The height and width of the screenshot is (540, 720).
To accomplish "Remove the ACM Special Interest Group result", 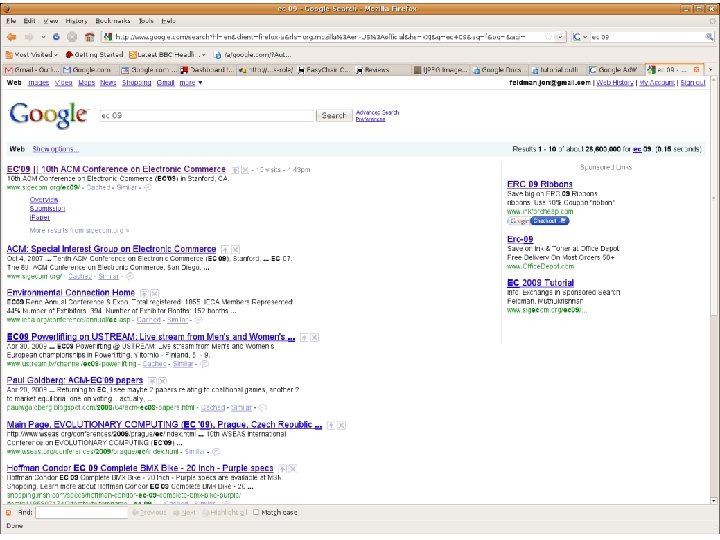I will coord(236,249).
